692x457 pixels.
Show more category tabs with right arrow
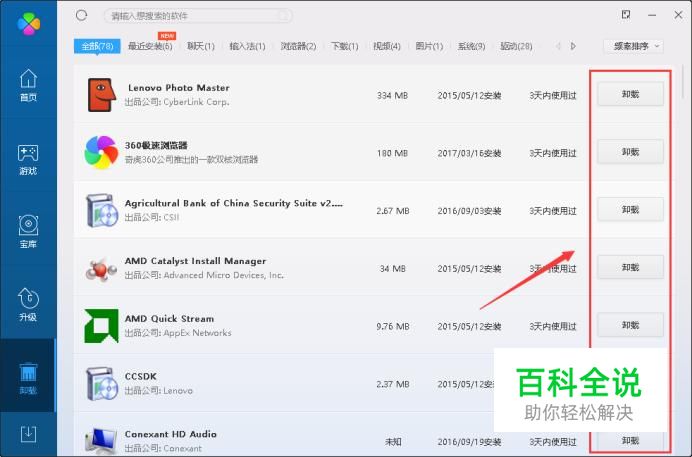click(573, 46)
